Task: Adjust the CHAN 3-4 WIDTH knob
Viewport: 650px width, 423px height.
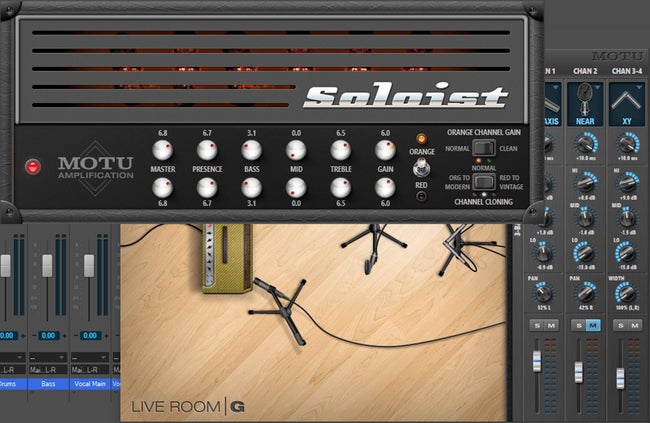Action: coord(627,293)
